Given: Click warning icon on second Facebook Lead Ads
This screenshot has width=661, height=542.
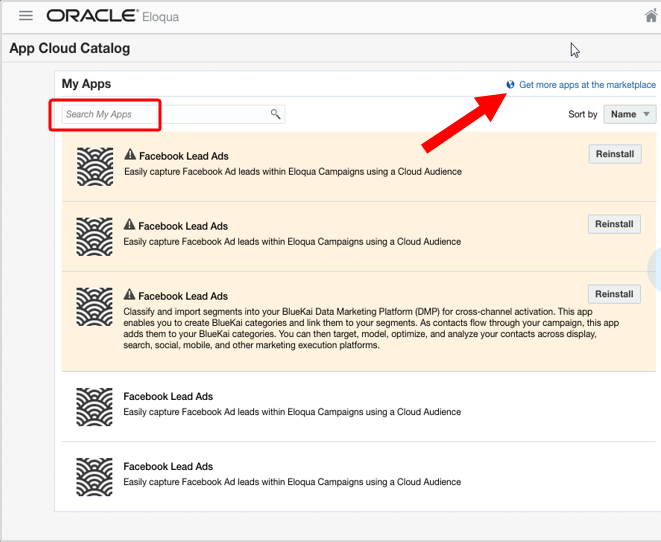Looking at the screenshot, I should click(129, 224).
